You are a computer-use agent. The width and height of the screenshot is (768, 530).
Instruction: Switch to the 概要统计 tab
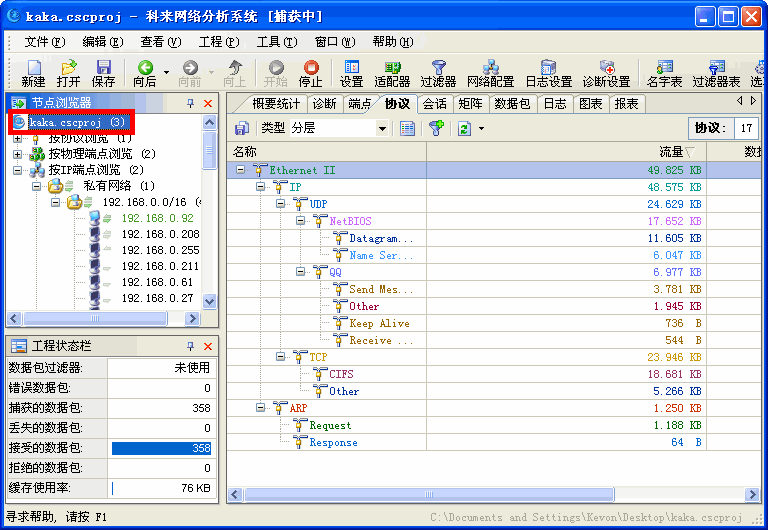(276, 103)
